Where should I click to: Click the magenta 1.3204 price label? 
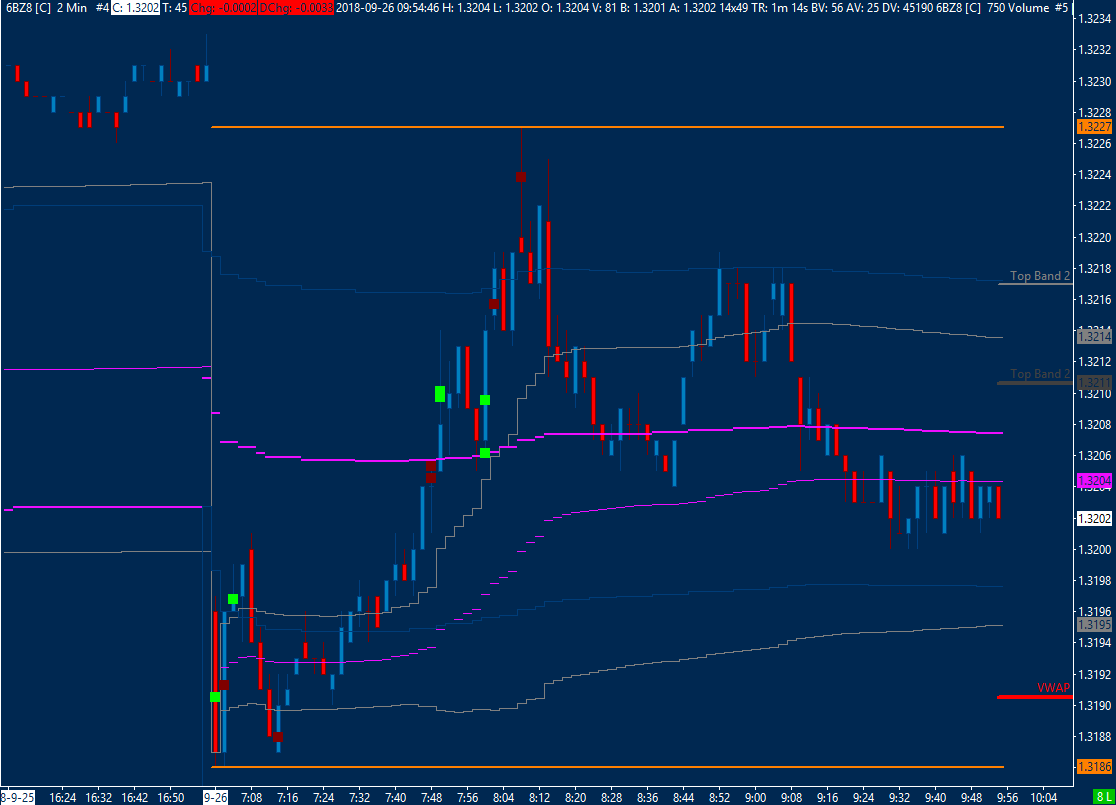[x=1095, y=480]
